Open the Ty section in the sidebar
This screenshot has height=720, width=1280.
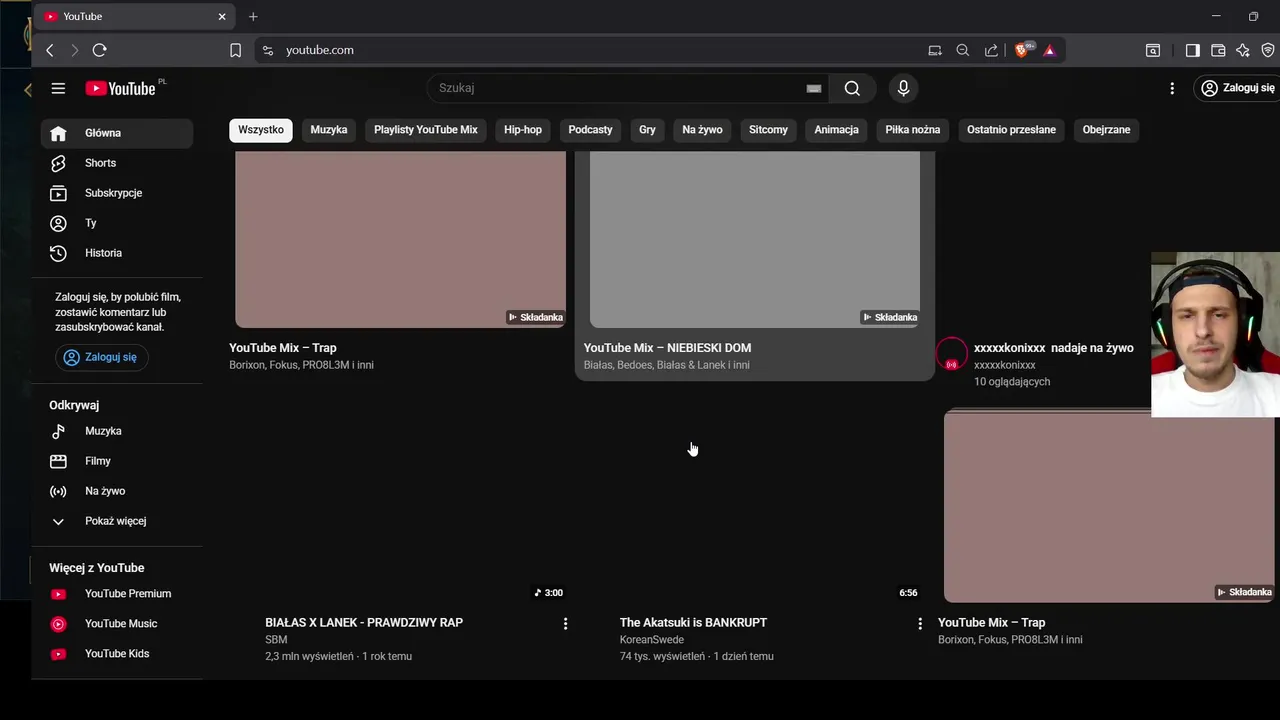click(117, 223)
